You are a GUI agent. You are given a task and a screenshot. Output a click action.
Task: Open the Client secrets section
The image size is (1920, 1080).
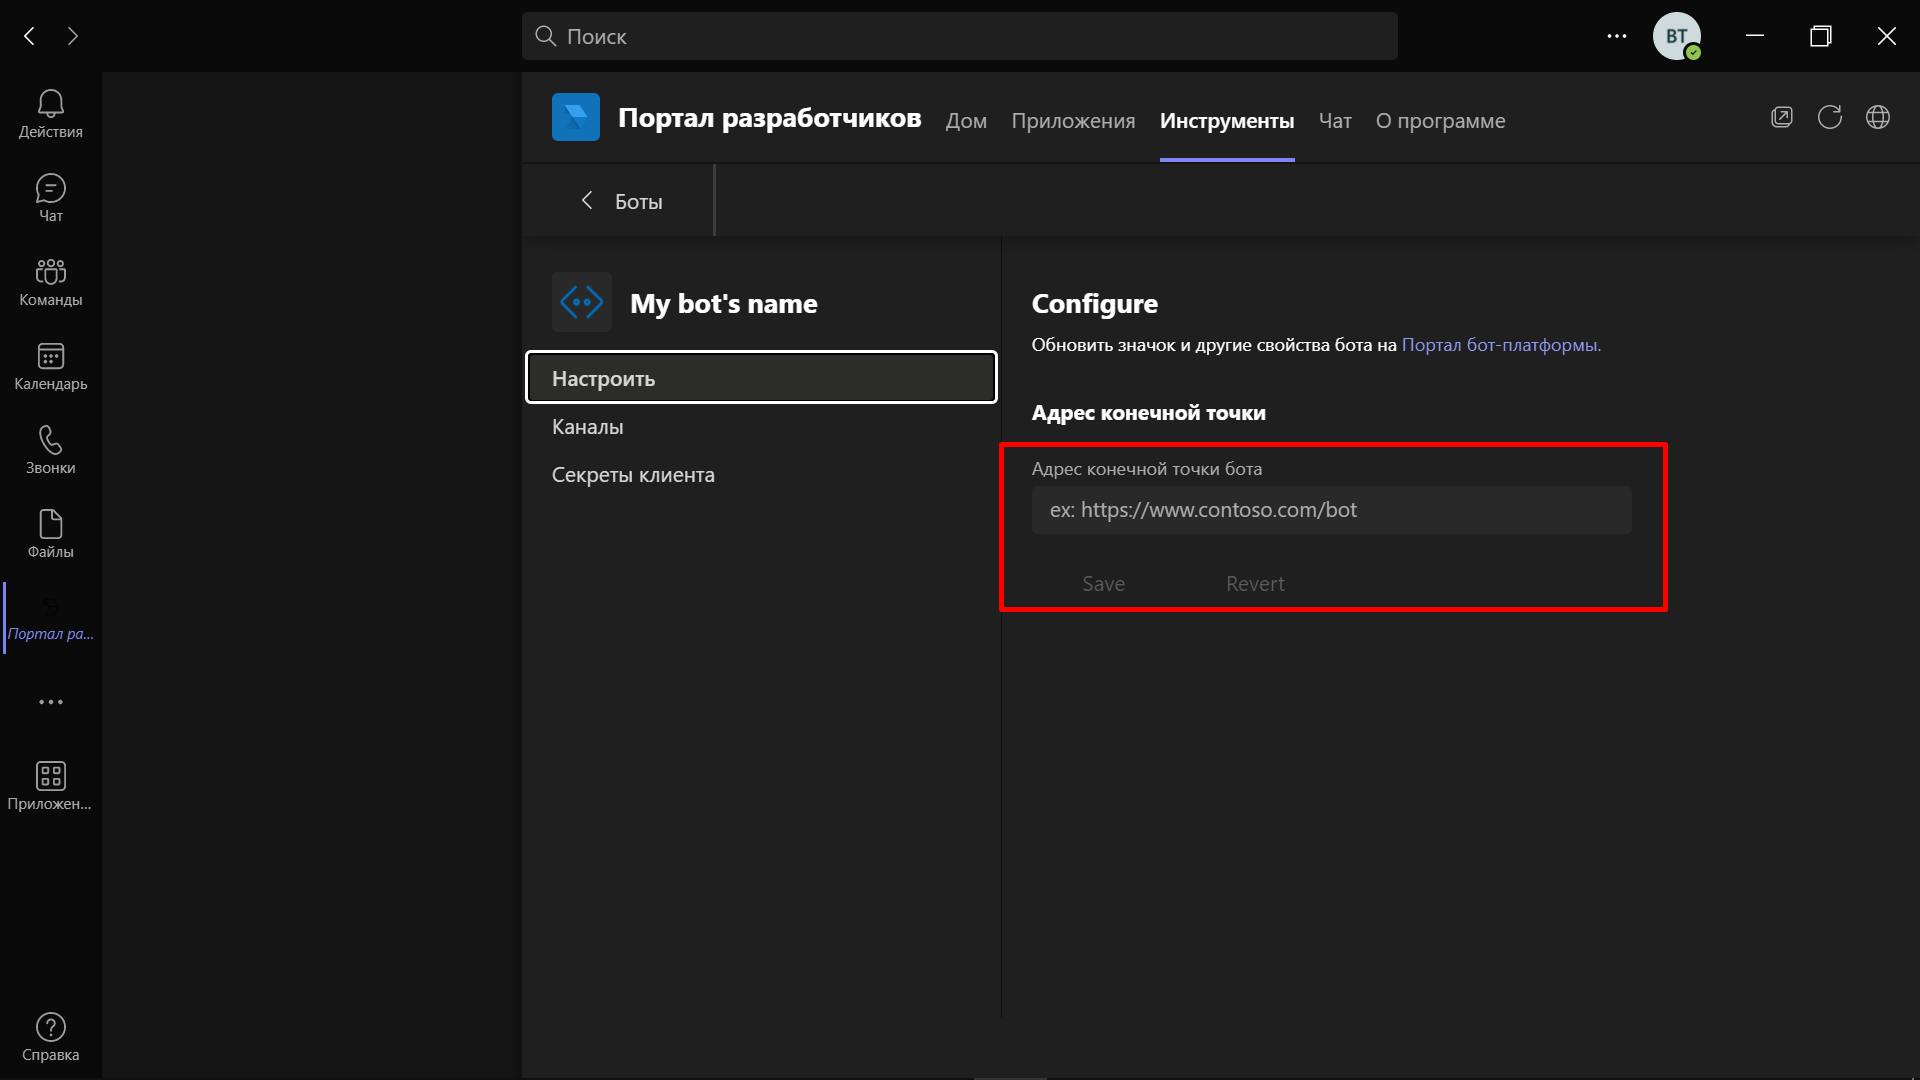(x=633, y=475)
